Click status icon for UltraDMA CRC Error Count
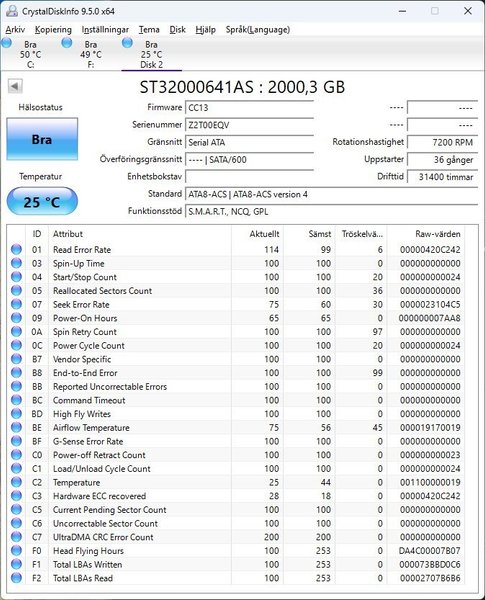The height and width of the screenshot is (600, 485). (x=16, y=537)
